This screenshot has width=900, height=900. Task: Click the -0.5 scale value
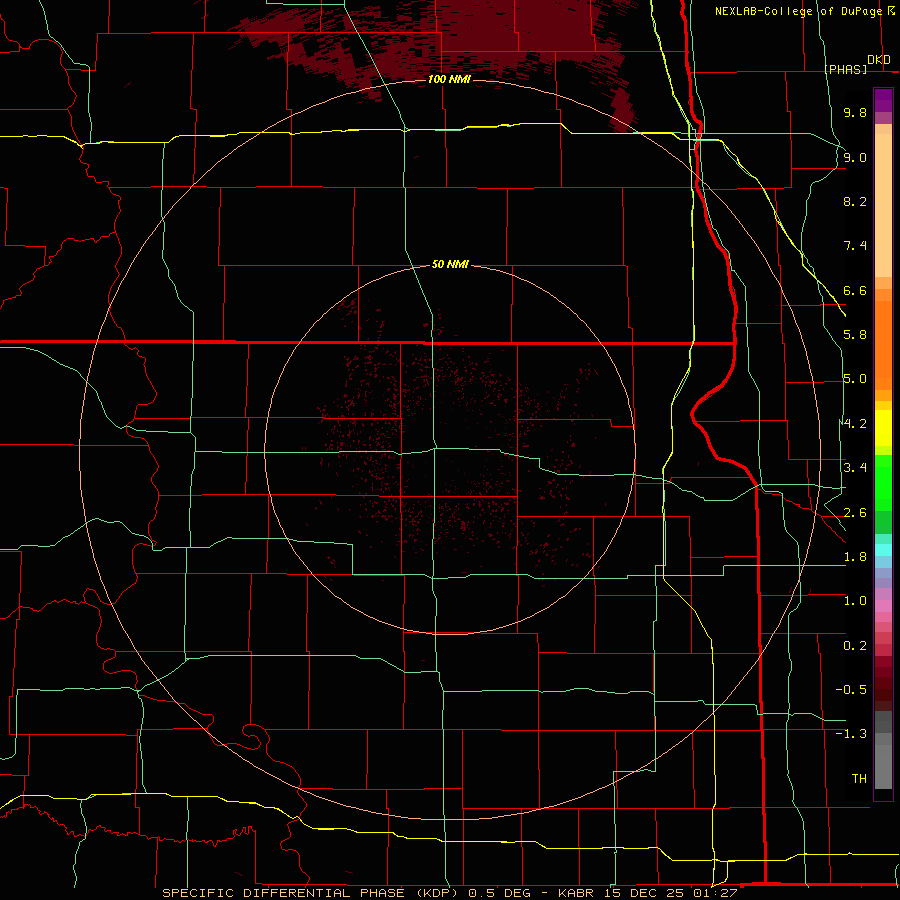[851, 690]
